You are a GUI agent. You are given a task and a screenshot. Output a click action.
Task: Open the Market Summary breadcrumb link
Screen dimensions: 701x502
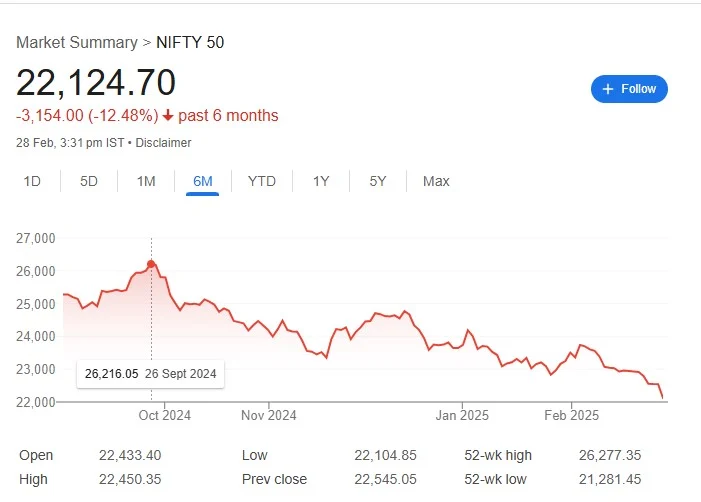(77, 42)
